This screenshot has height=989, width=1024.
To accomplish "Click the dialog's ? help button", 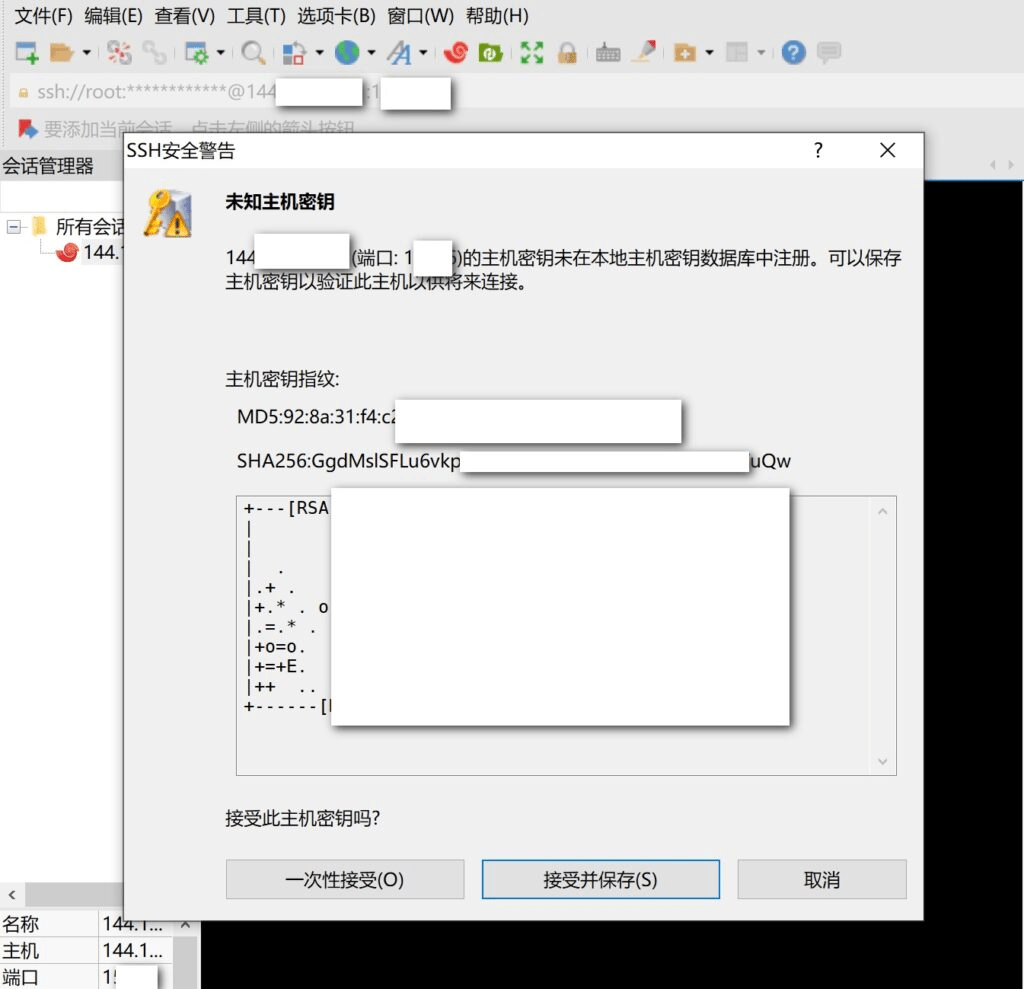I will pos(818,151).
